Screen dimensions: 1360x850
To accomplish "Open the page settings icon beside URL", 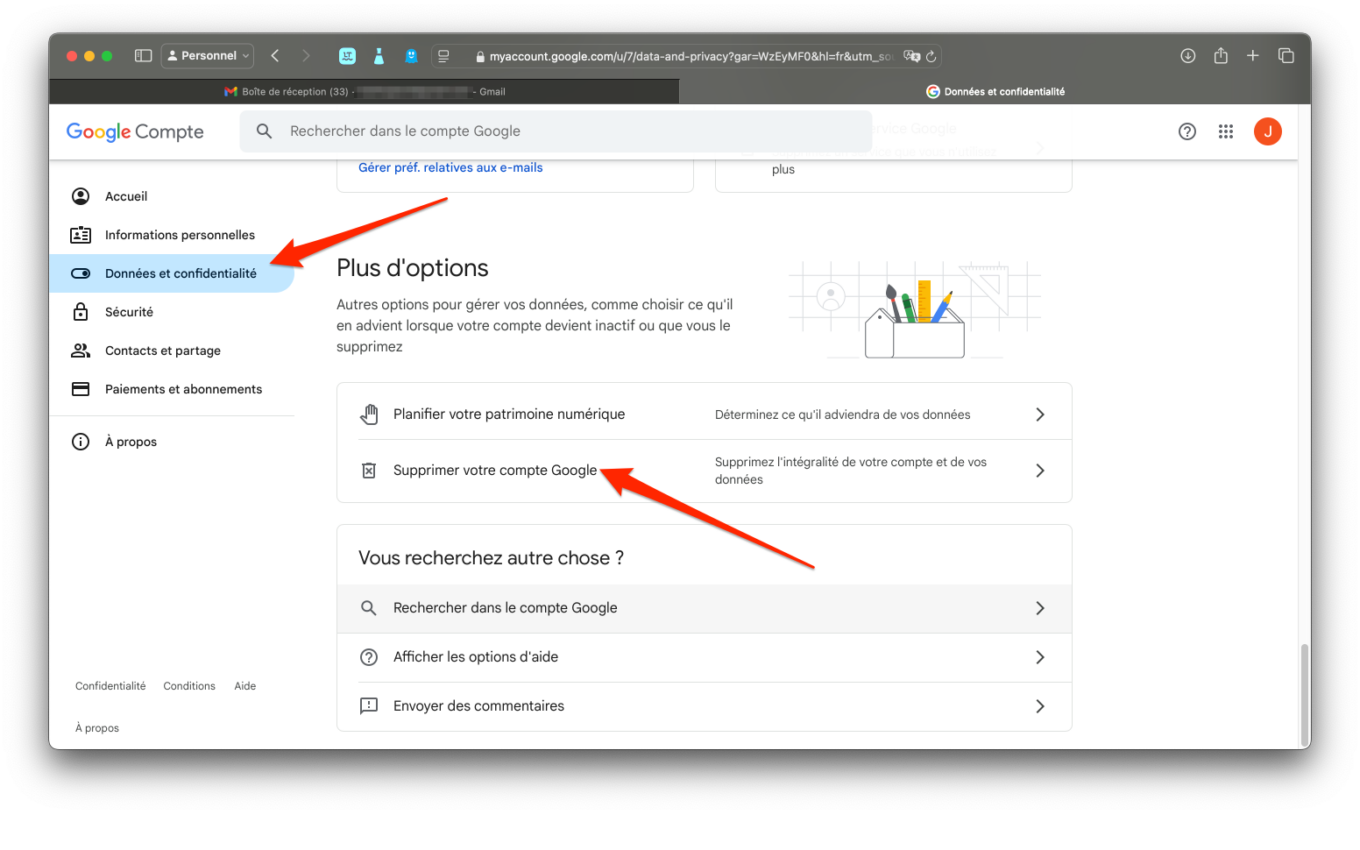I will (445, 56).
